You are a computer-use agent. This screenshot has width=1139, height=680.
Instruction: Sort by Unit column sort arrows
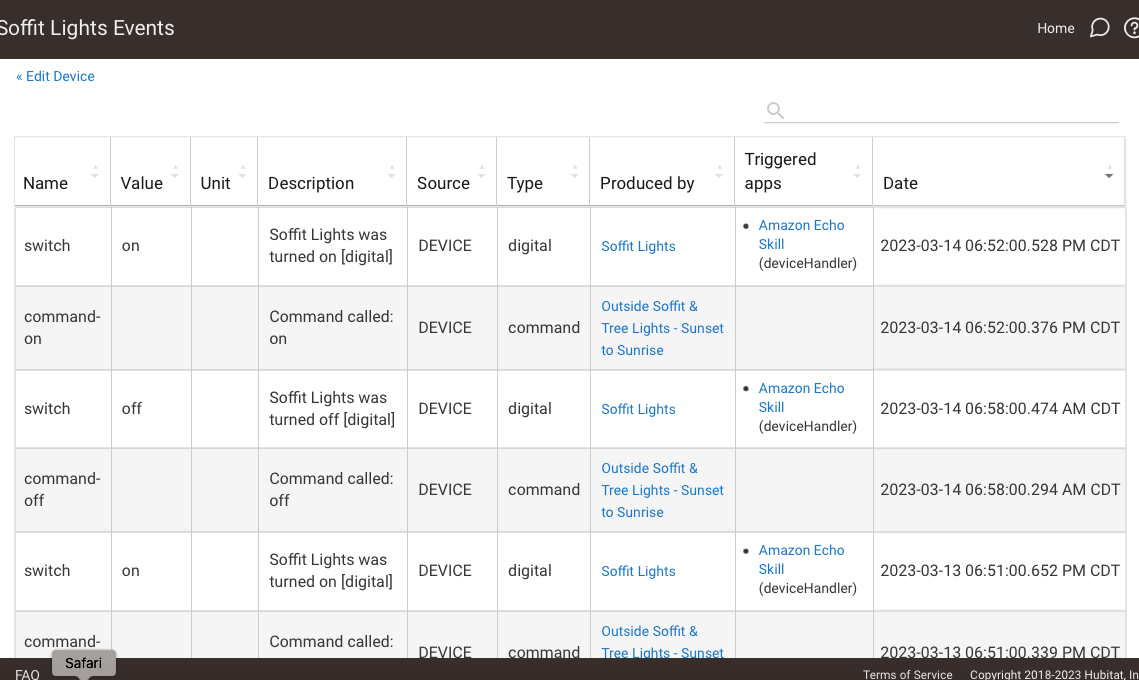click(x=243, y=172)
